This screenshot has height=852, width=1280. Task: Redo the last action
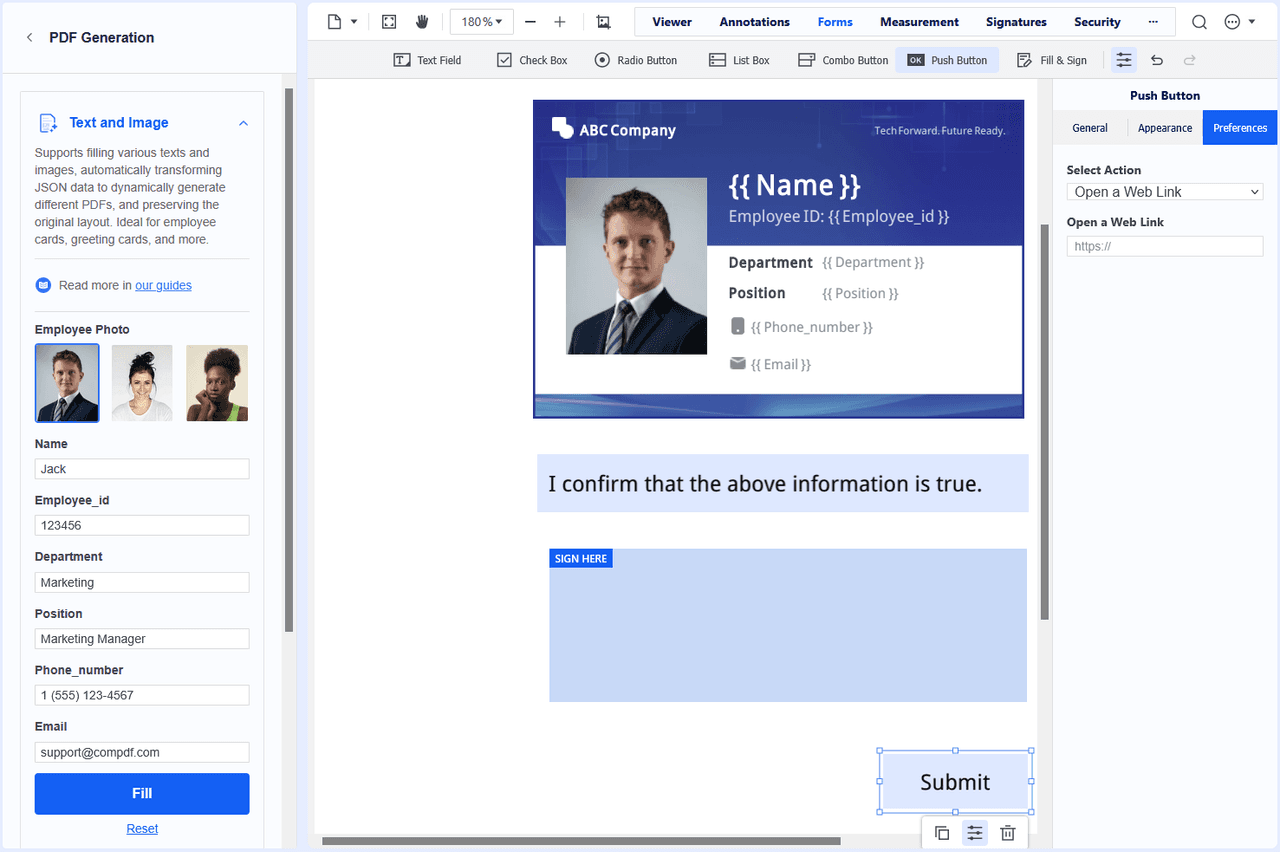coord(1189,60)
